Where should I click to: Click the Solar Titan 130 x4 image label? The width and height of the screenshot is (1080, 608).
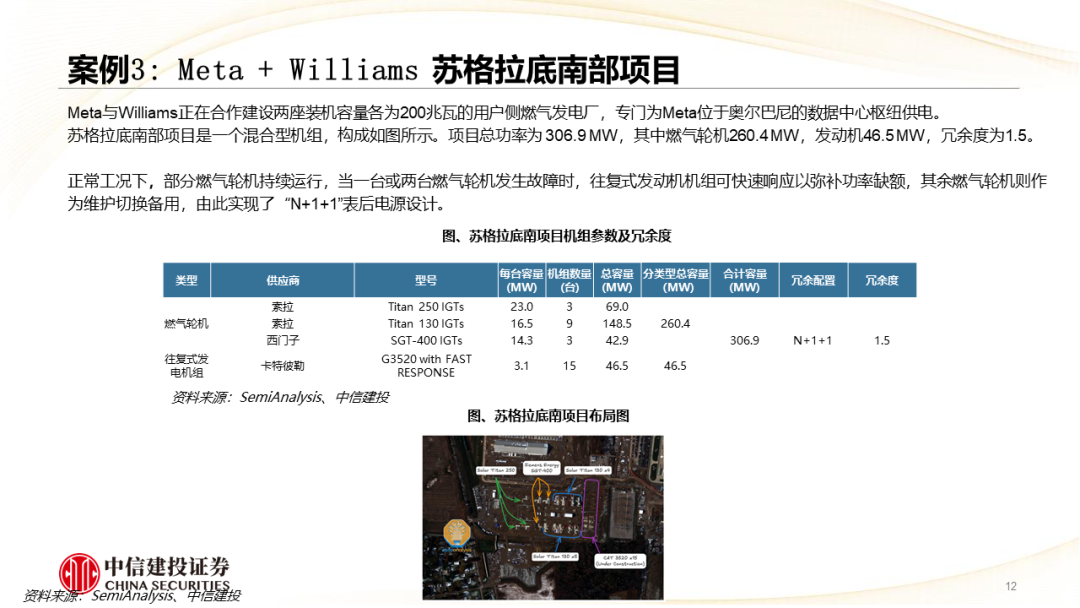pos(588,470)
